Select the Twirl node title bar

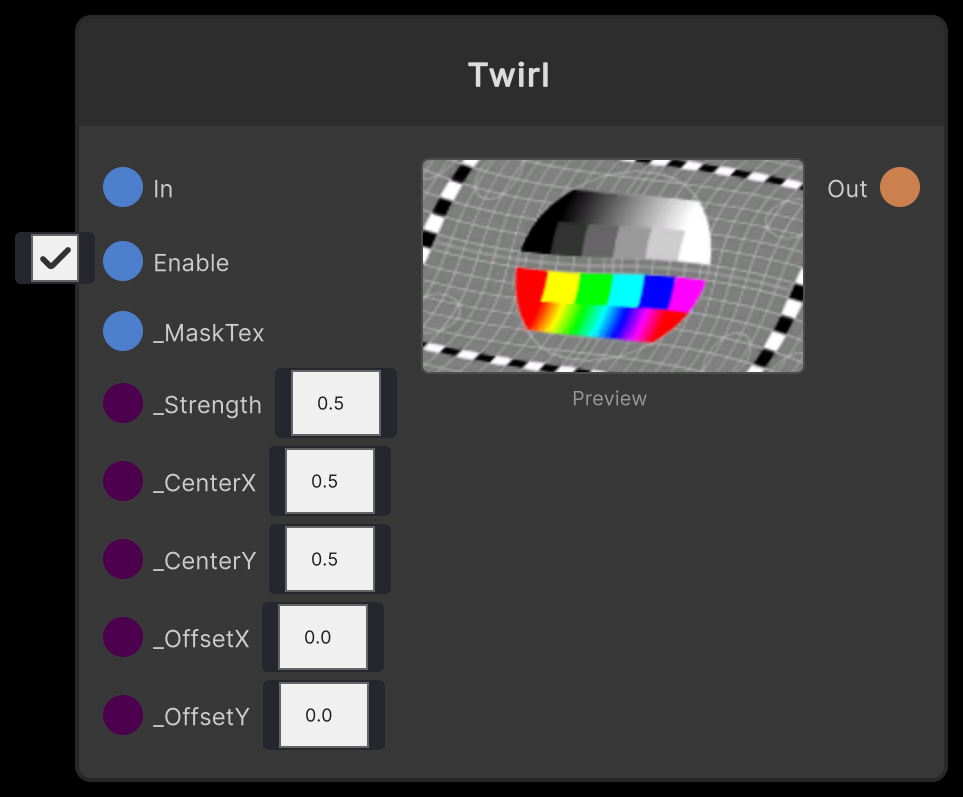tap(509, 75)
